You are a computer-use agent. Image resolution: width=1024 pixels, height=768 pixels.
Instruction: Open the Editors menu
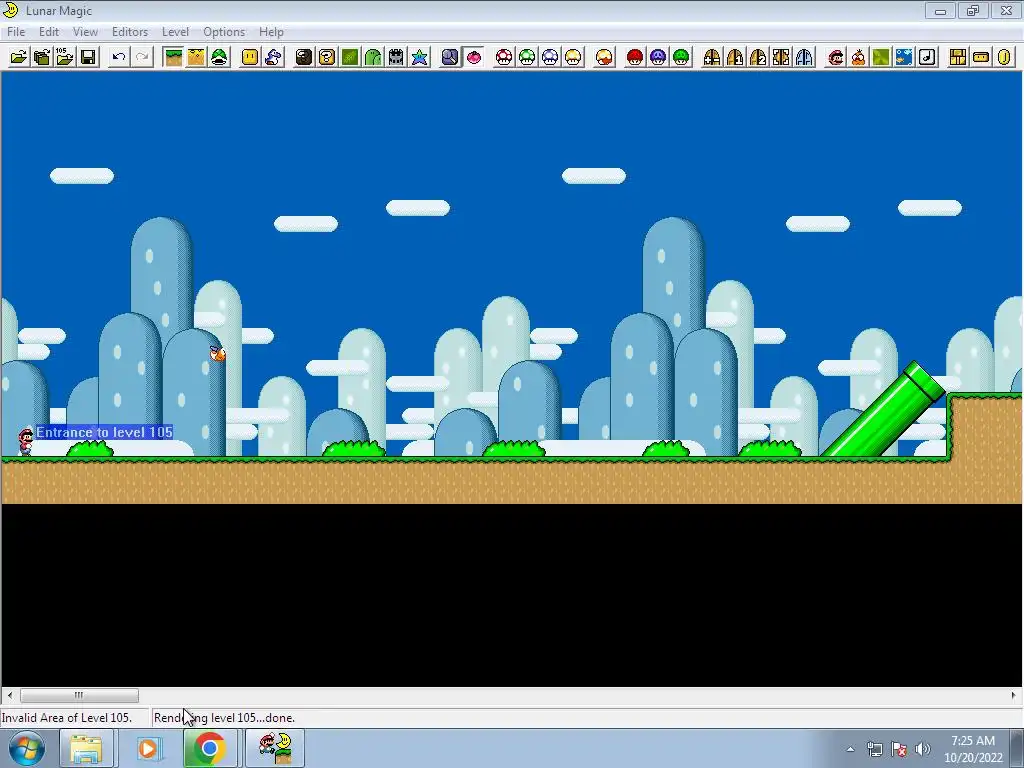point(130,31)
